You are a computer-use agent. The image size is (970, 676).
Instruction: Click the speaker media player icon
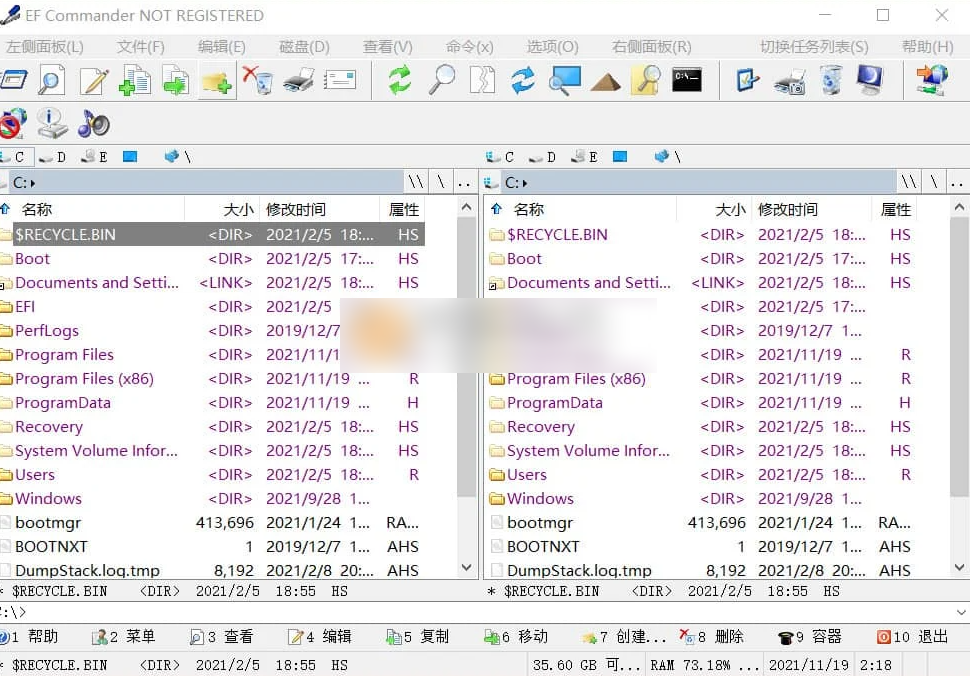pyautogui.click(x=93, y=123)
